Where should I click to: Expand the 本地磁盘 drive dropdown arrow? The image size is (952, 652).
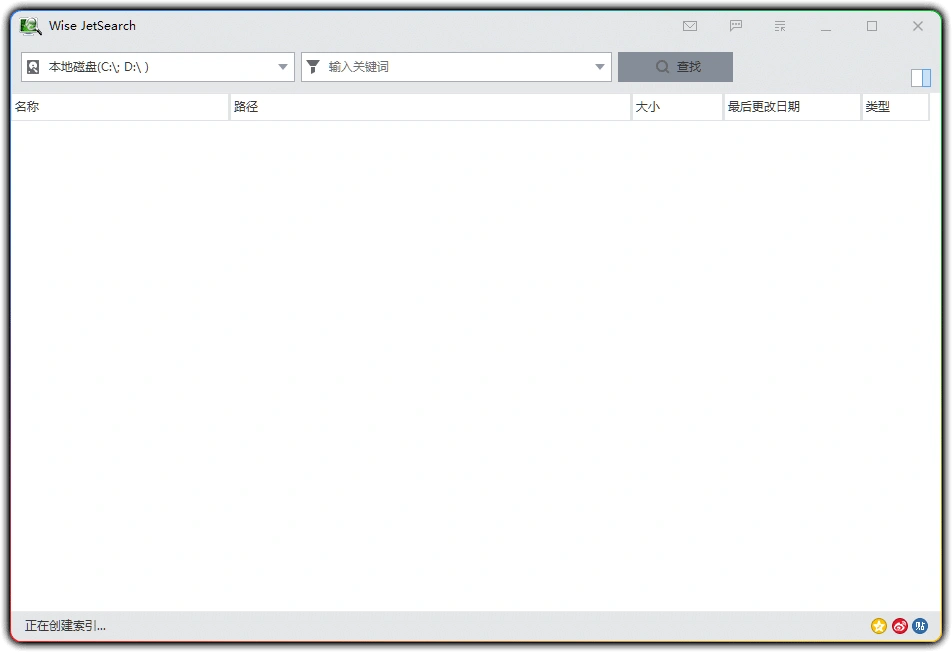[x=283, y=67]
